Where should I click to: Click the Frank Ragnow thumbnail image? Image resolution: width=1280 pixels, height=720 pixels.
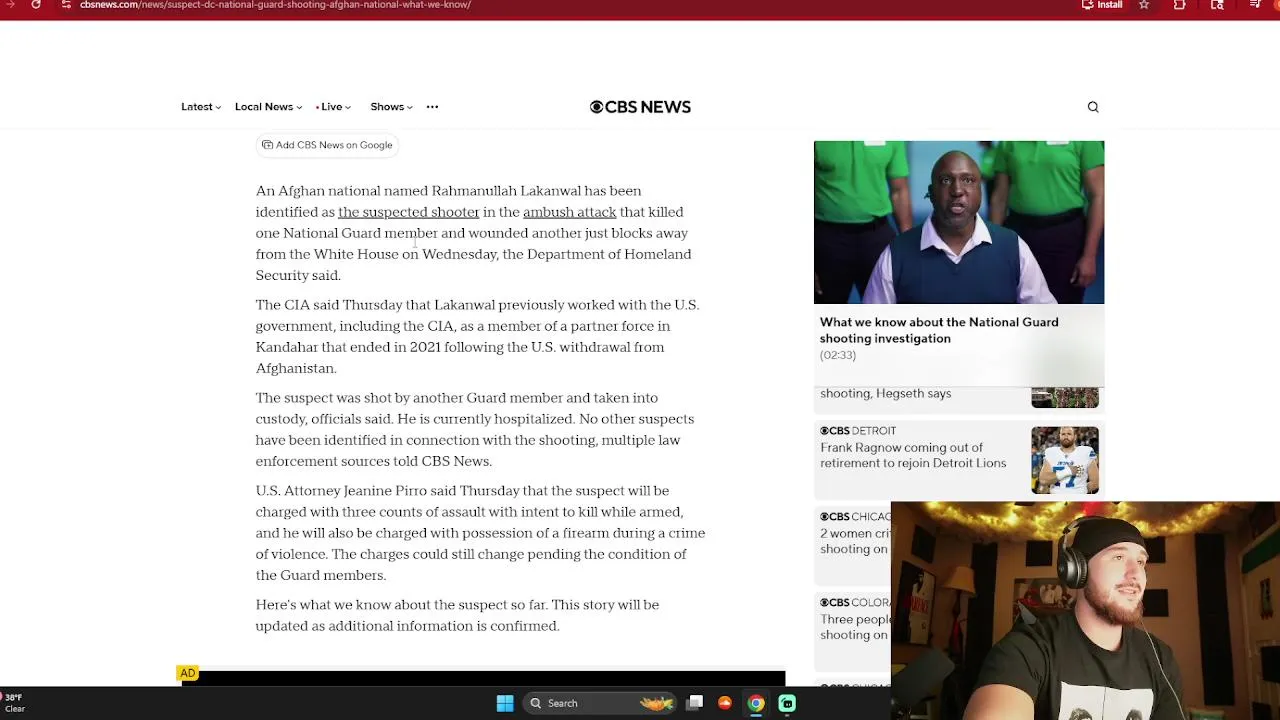click(x=1065, y=460)
